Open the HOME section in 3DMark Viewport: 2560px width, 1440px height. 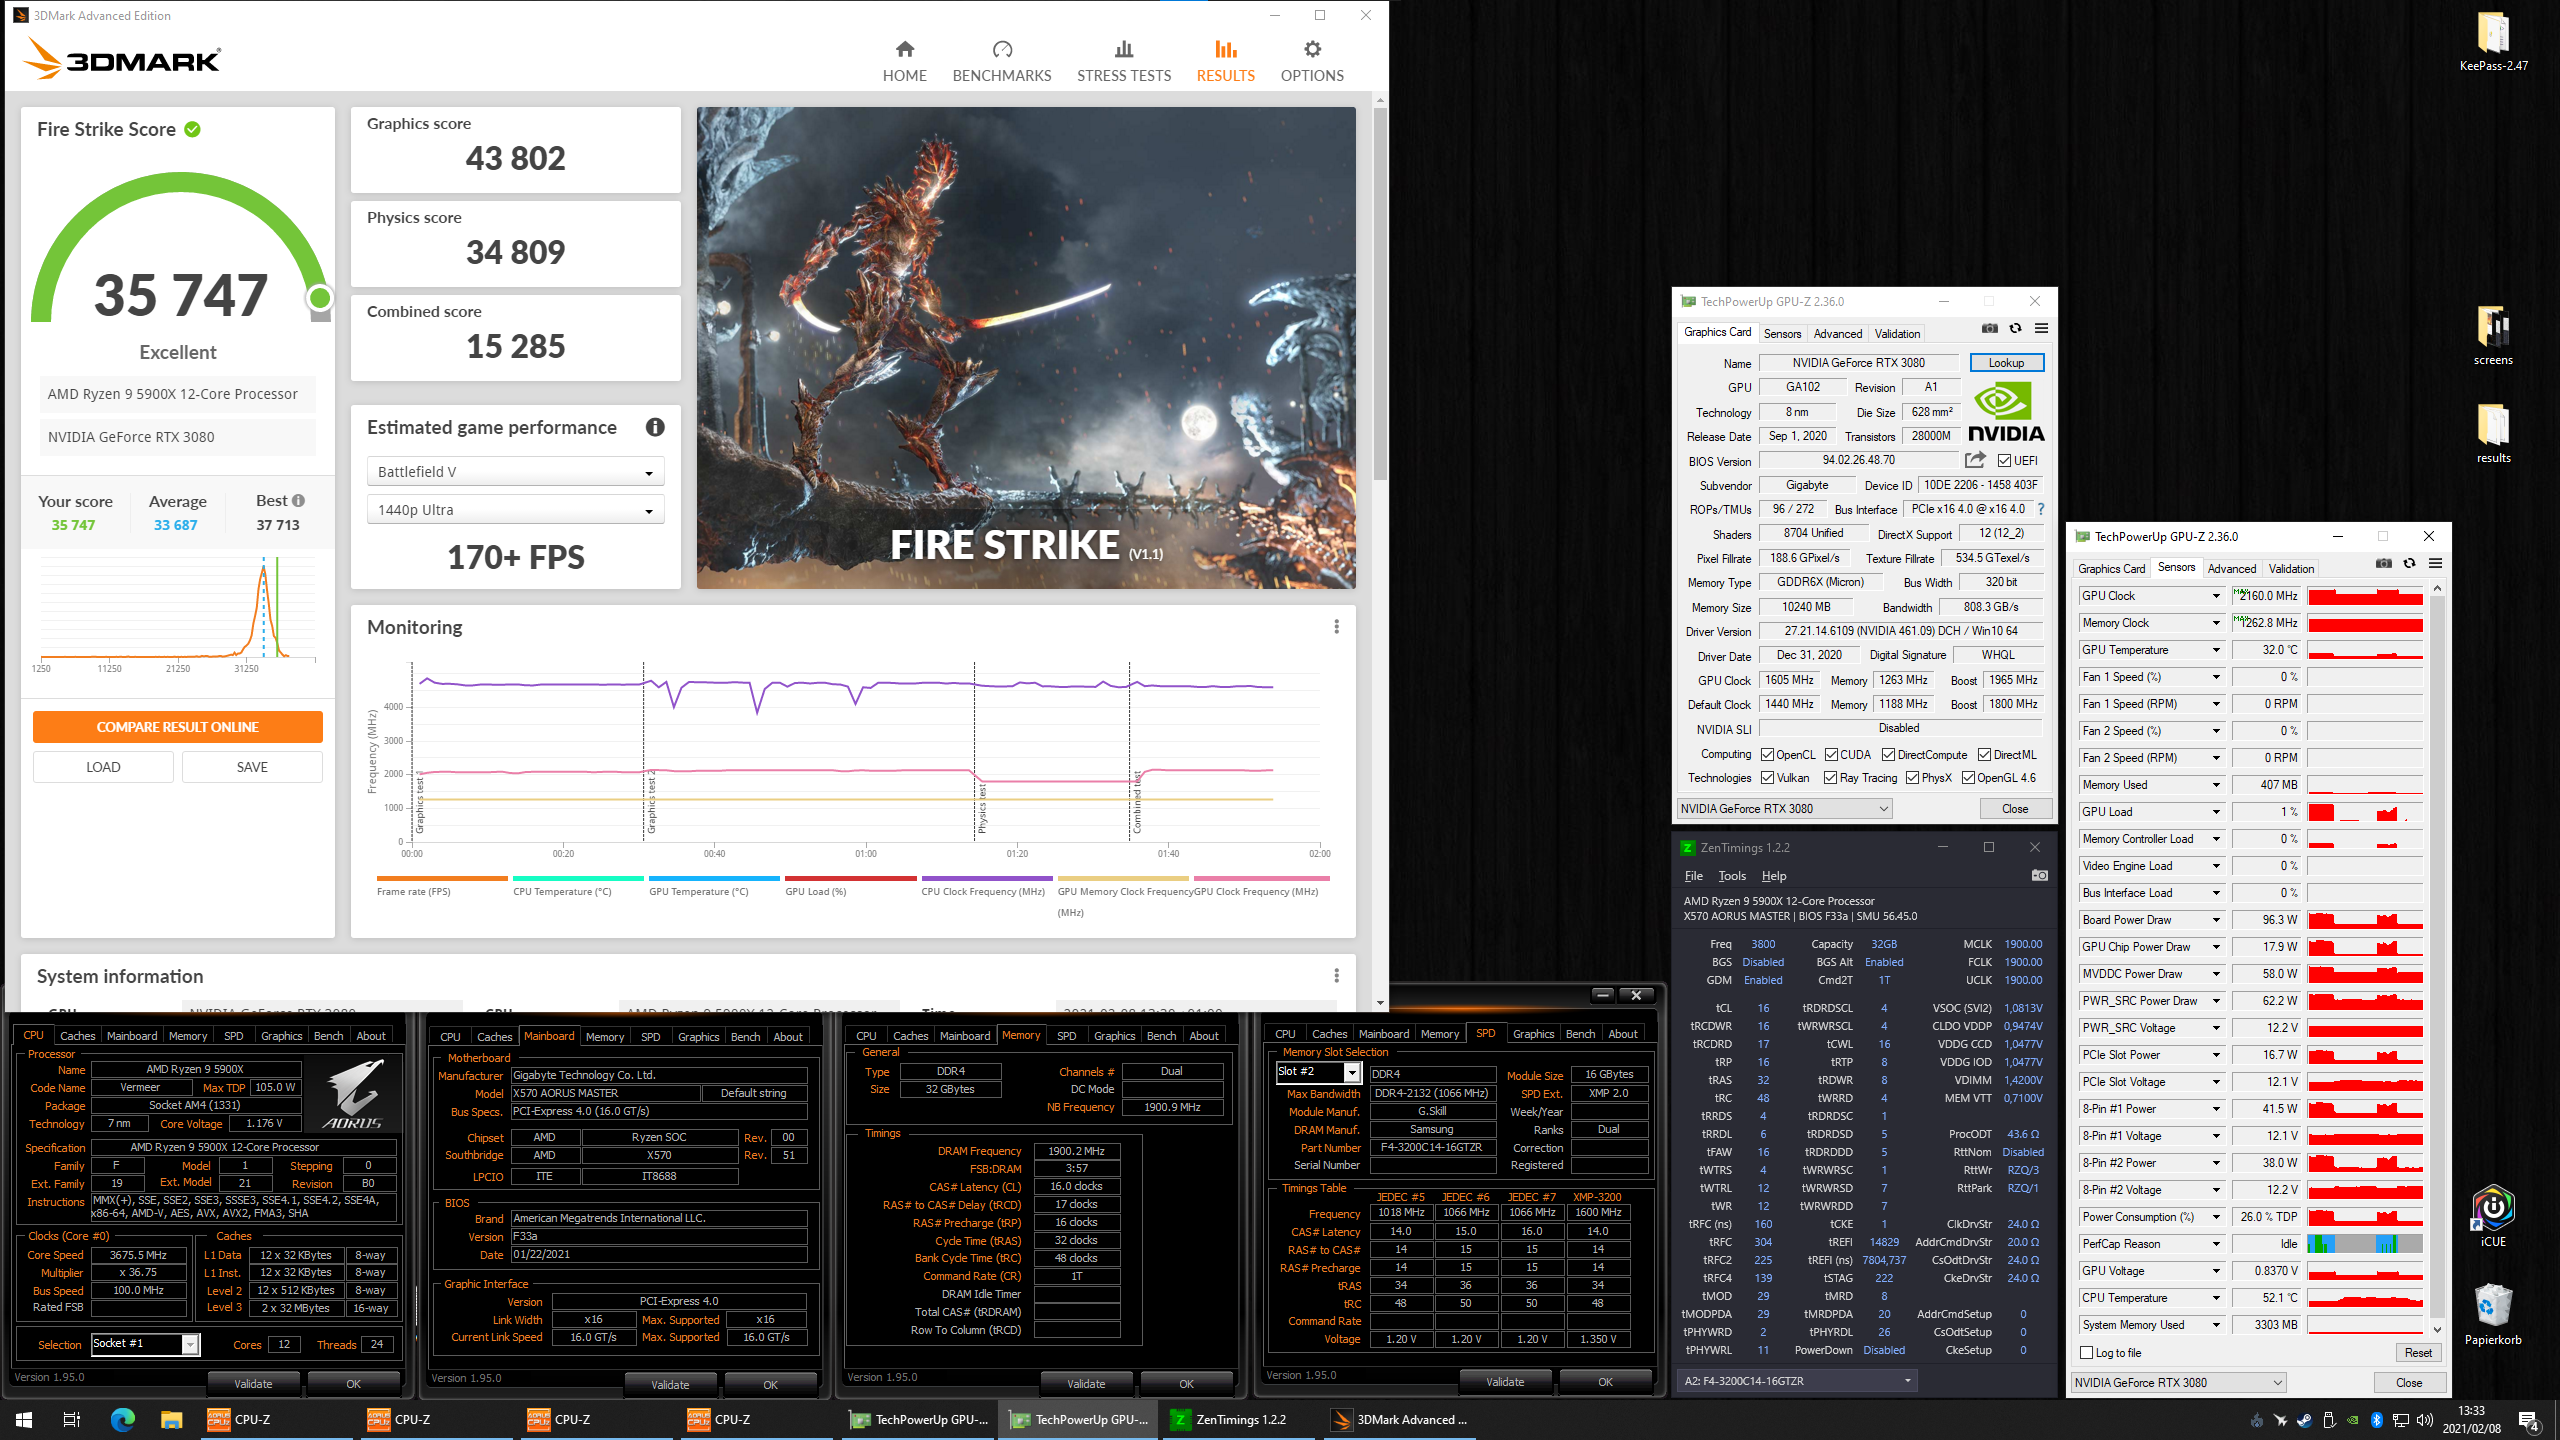click(904, 61)
